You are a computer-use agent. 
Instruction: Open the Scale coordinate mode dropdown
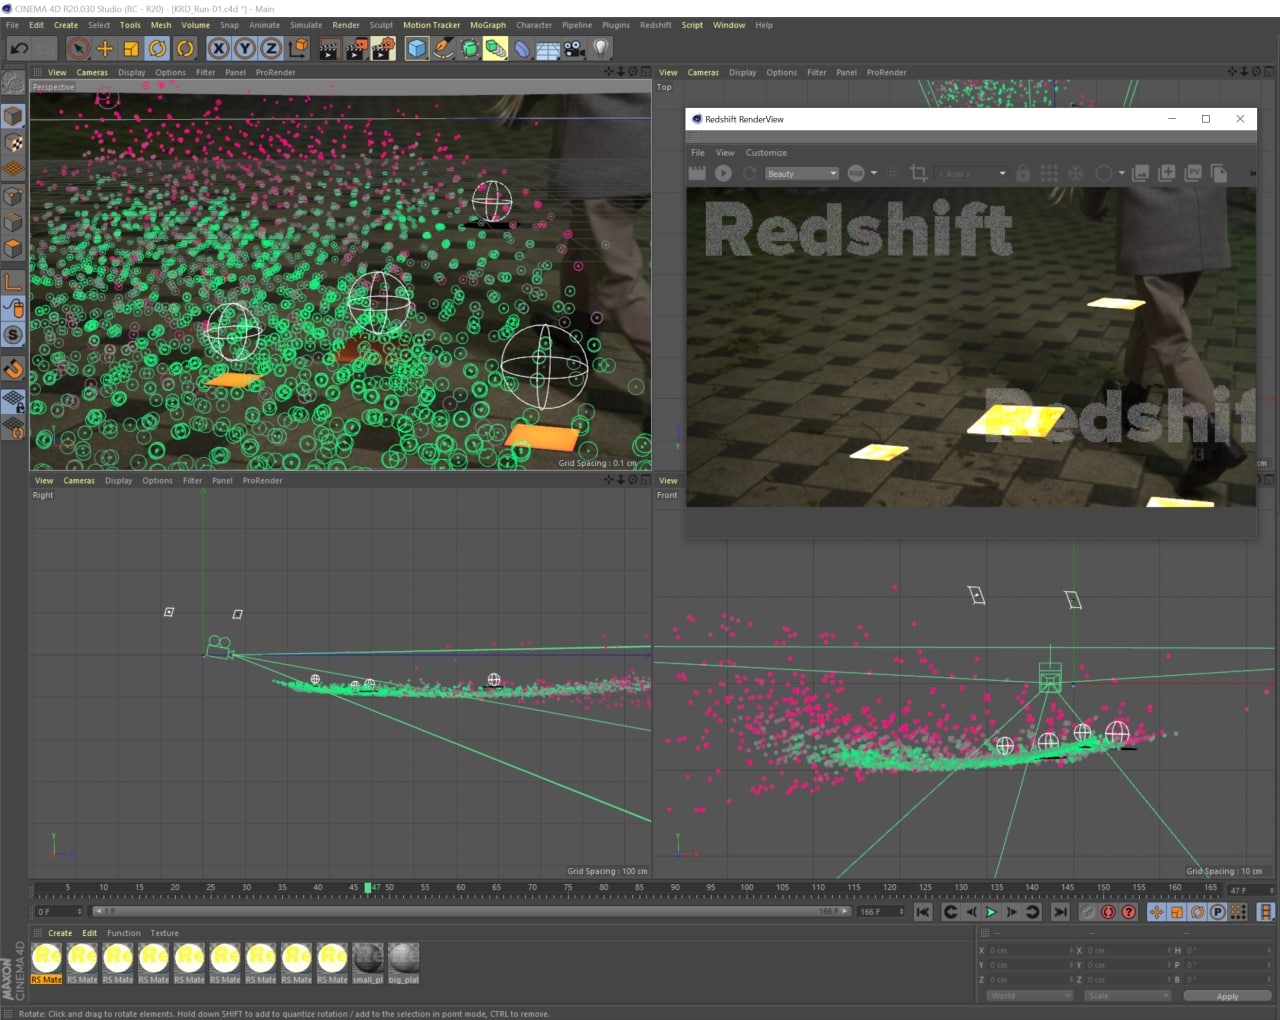click(x=1128, y=996)
